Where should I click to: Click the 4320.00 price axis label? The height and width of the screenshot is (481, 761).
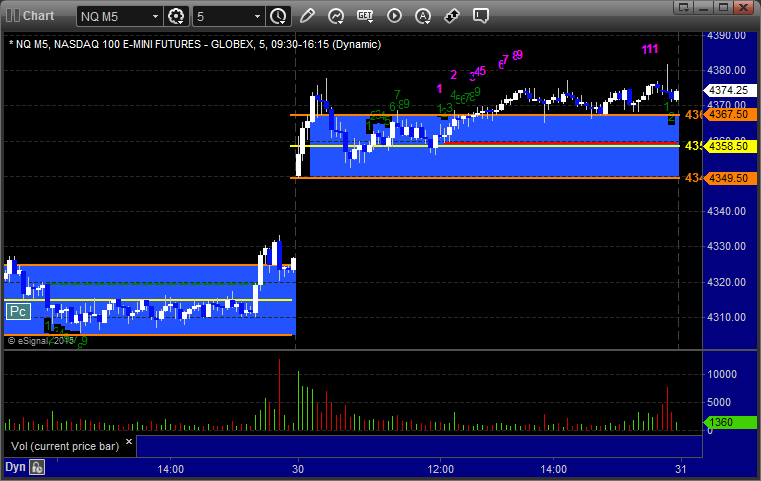point(727,282)
